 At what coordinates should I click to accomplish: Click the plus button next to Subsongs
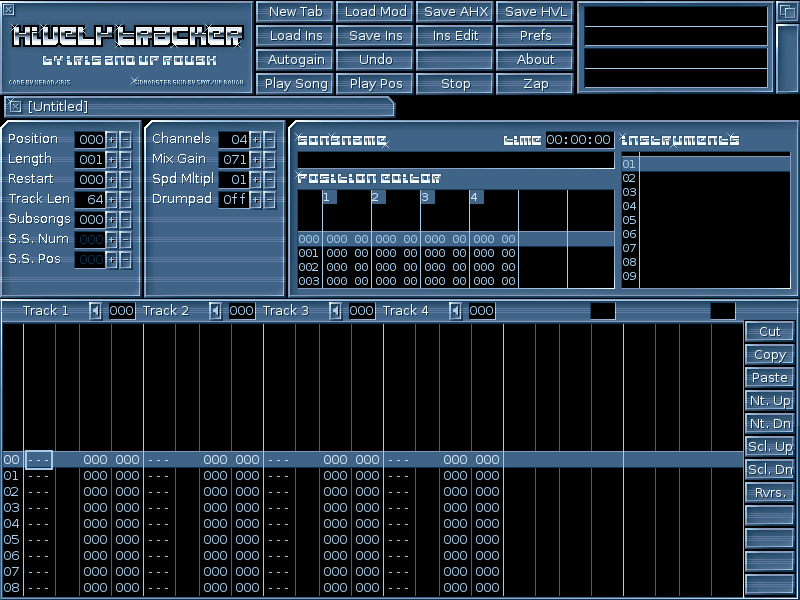point(112,219)
